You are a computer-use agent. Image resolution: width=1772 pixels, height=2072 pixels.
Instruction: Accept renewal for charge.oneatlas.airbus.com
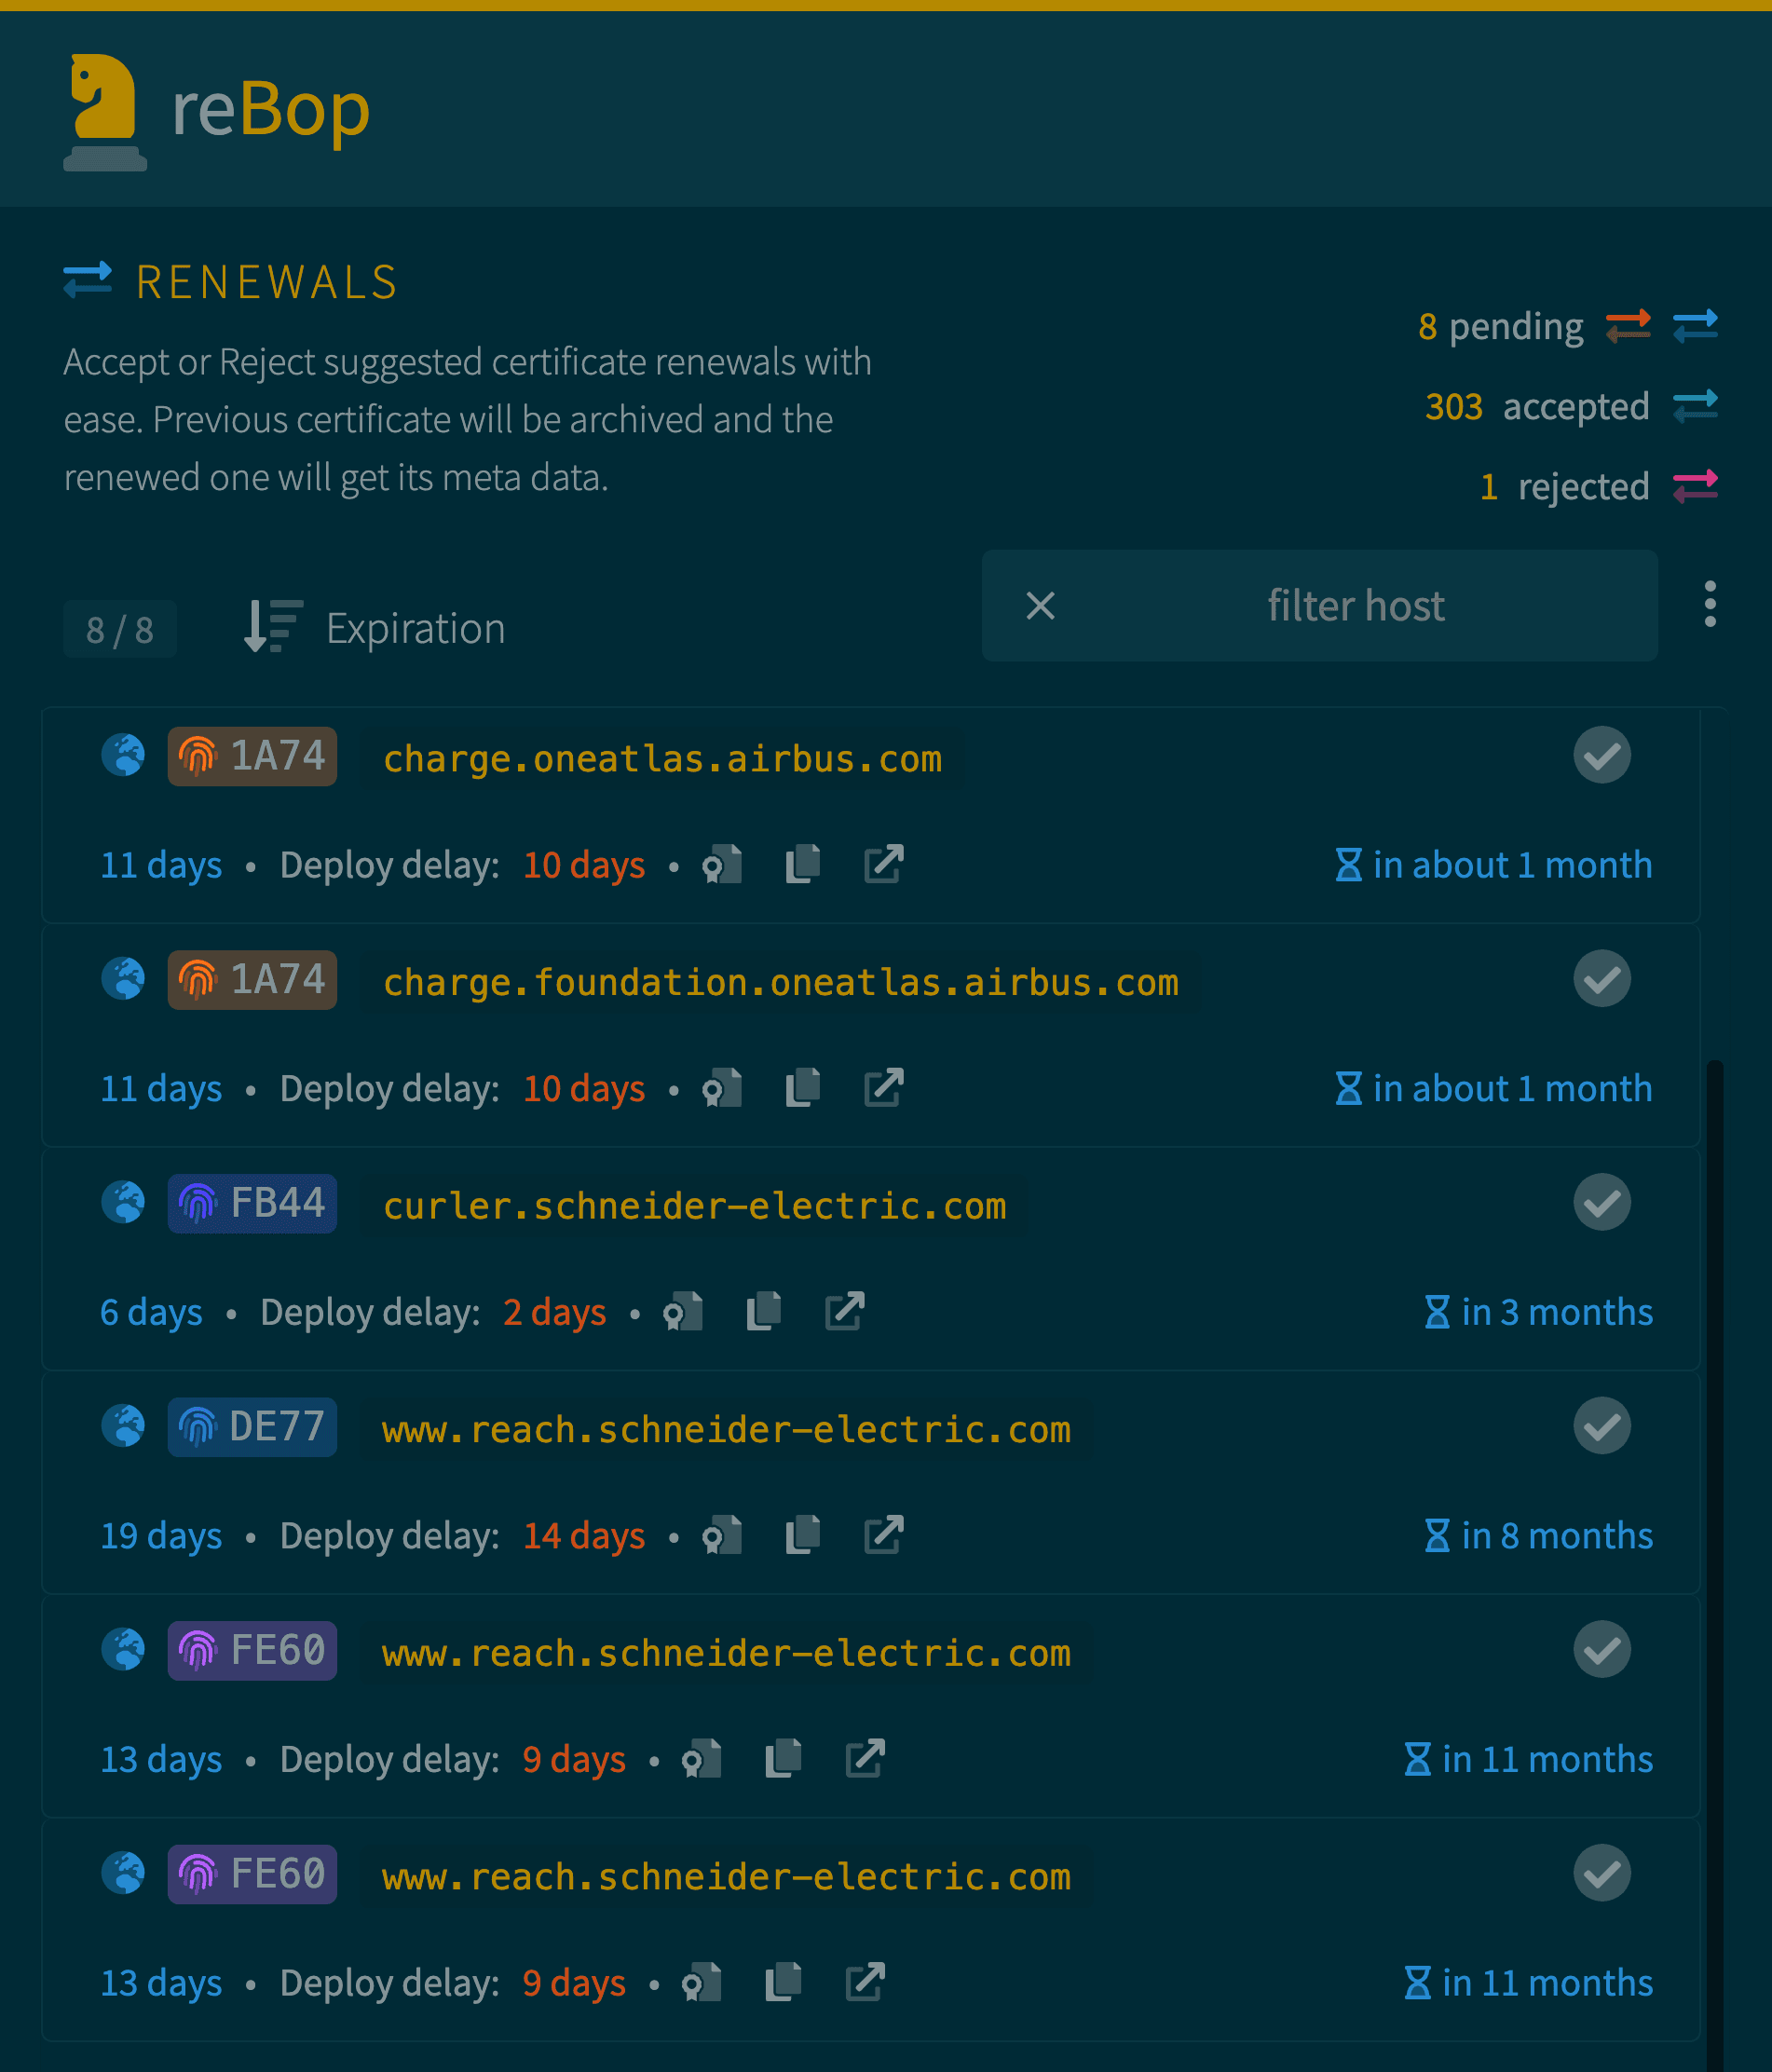(x=1602, y=755)
